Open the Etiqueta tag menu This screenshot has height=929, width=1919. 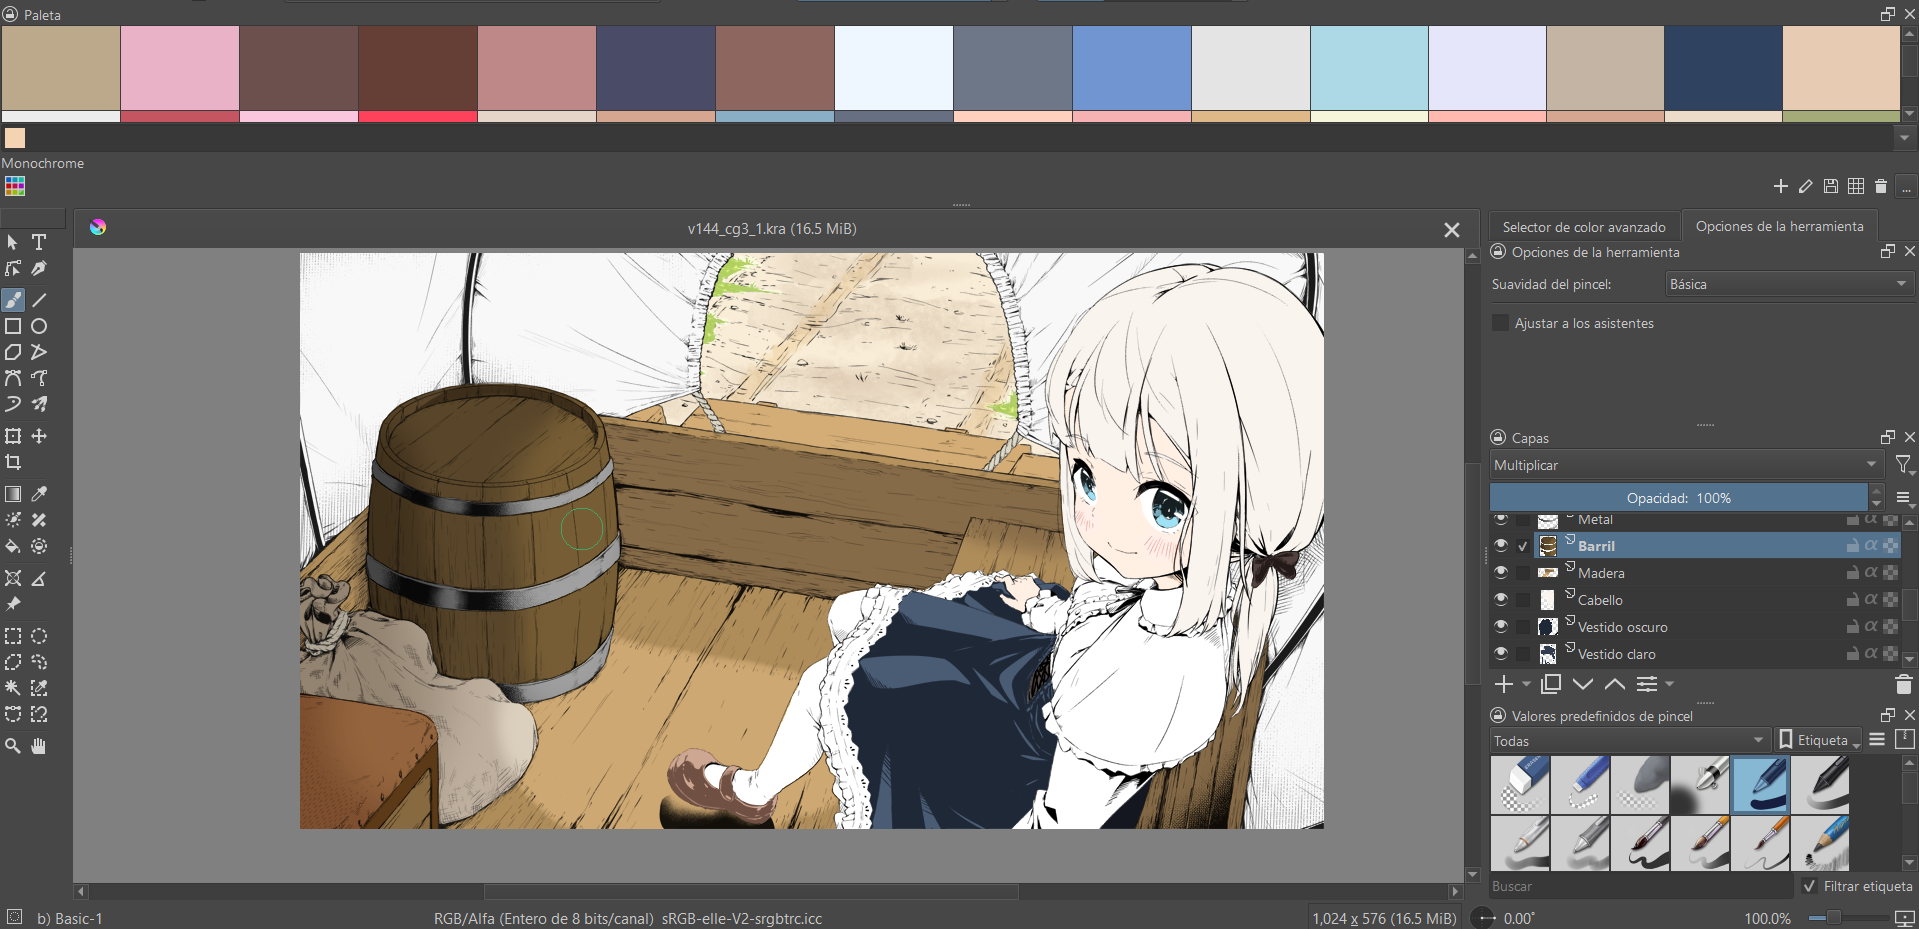point(1819,741)
